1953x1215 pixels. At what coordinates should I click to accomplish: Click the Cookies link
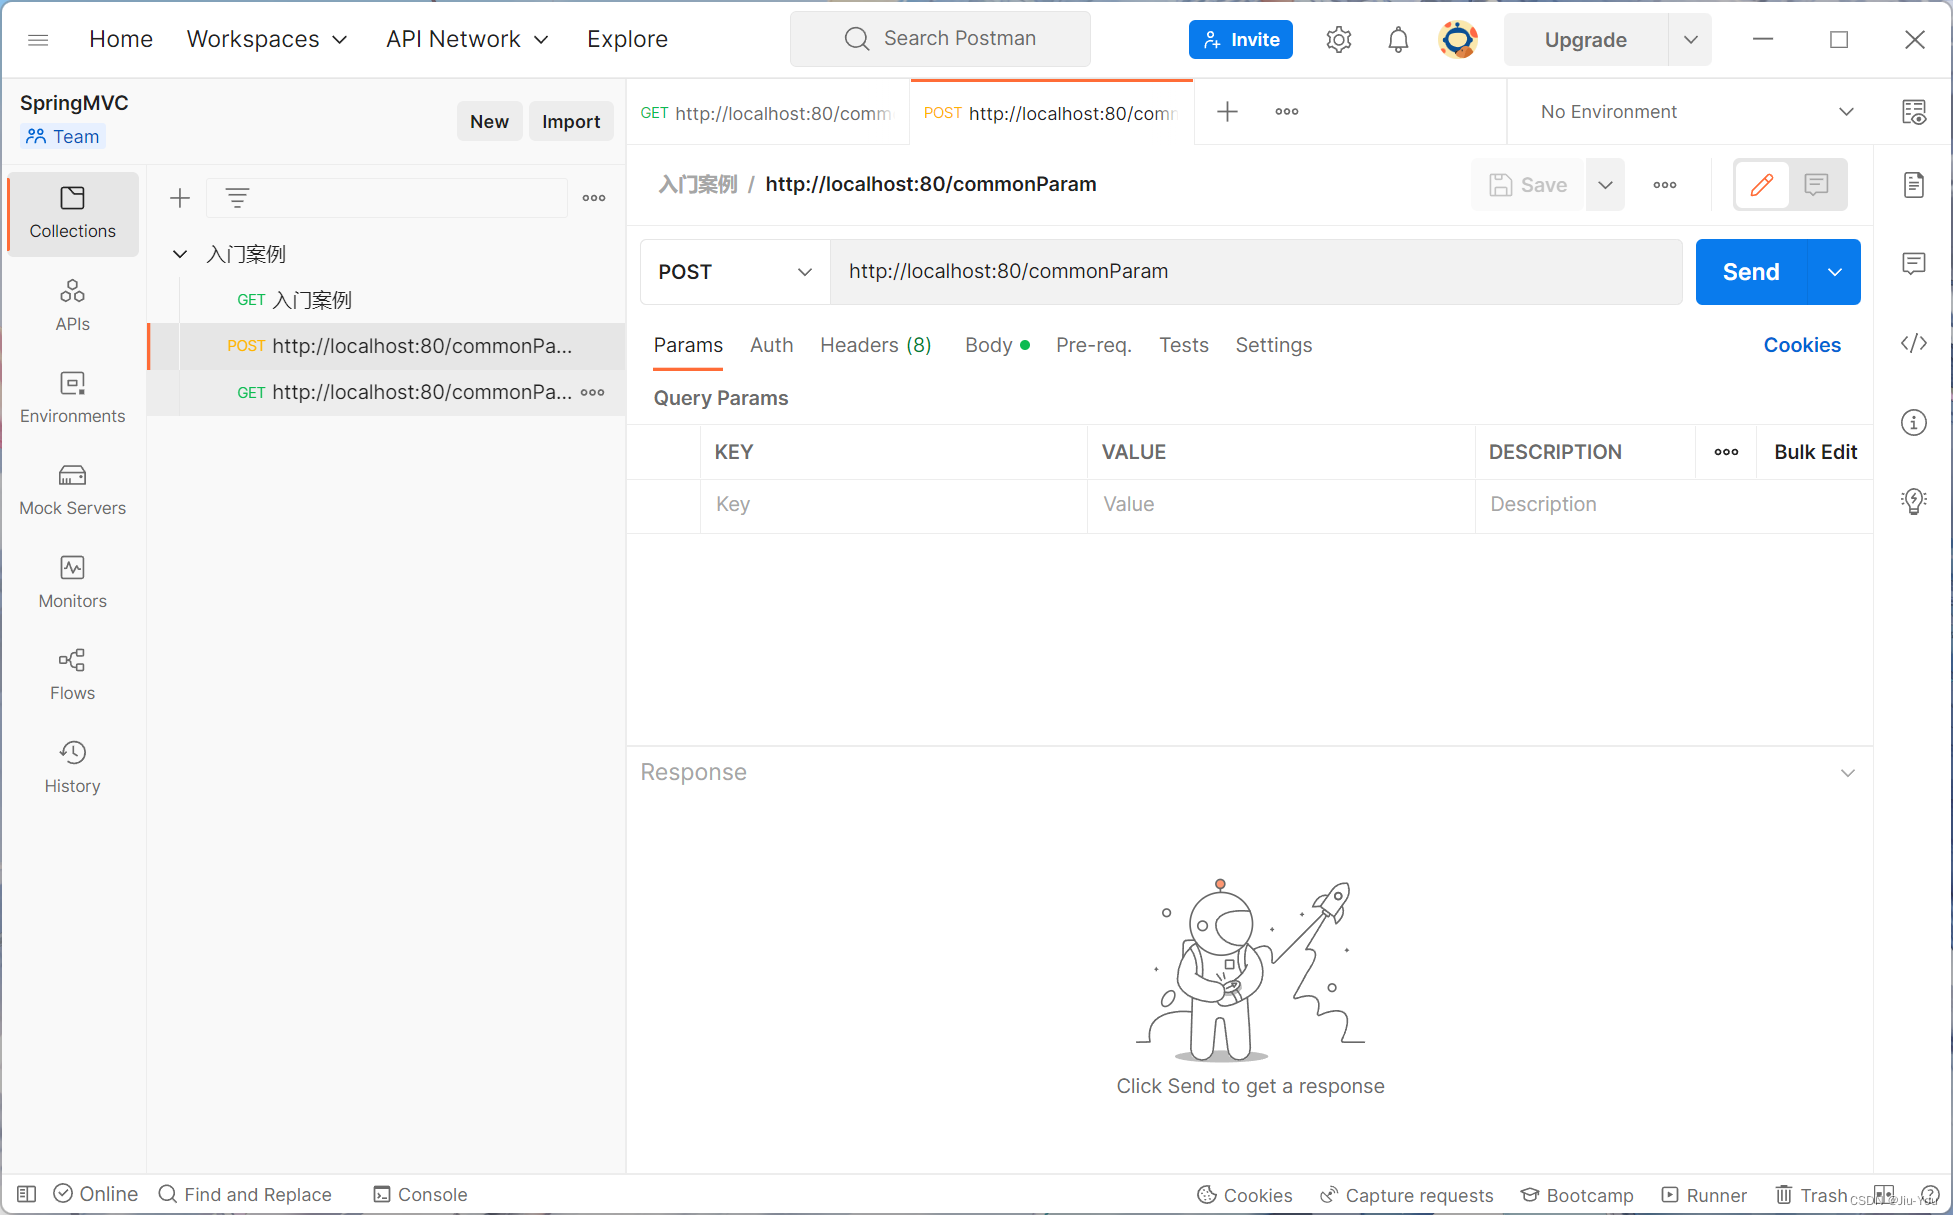coord(1801,345)
